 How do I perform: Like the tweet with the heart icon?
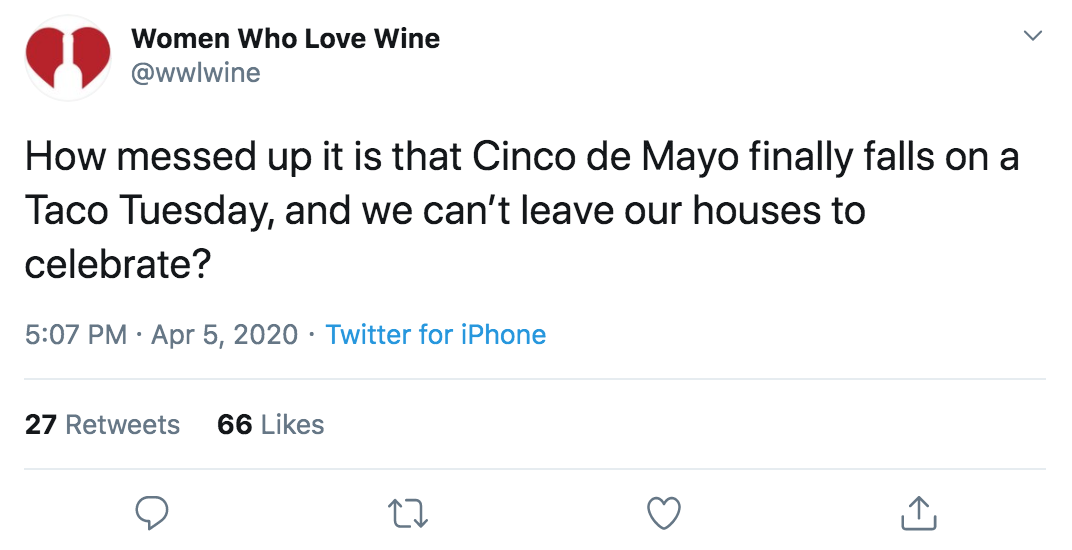(664, 513)
